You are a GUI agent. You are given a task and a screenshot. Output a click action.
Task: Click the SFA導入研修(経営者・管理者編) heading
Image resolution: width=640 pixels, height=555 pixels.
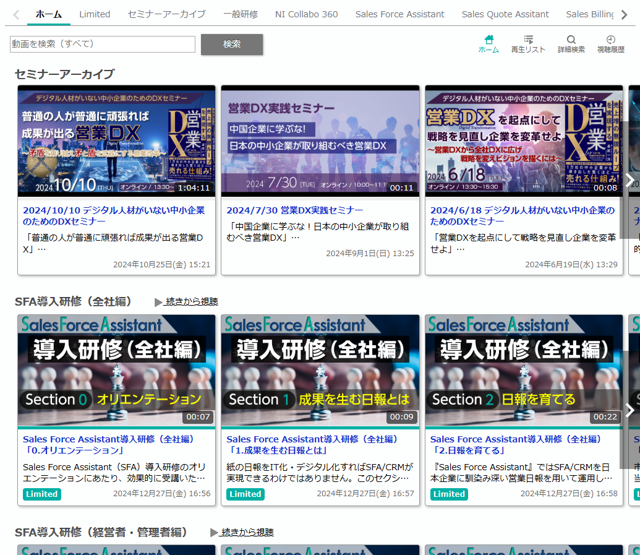click(x=102, y=532)
